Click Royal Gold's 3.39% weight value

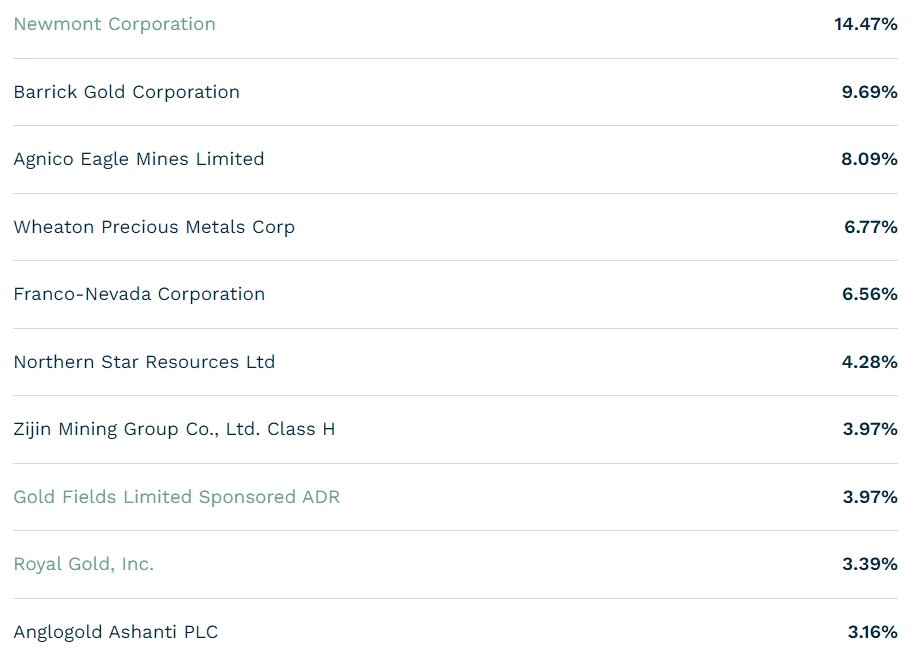(x=870, y=564)
